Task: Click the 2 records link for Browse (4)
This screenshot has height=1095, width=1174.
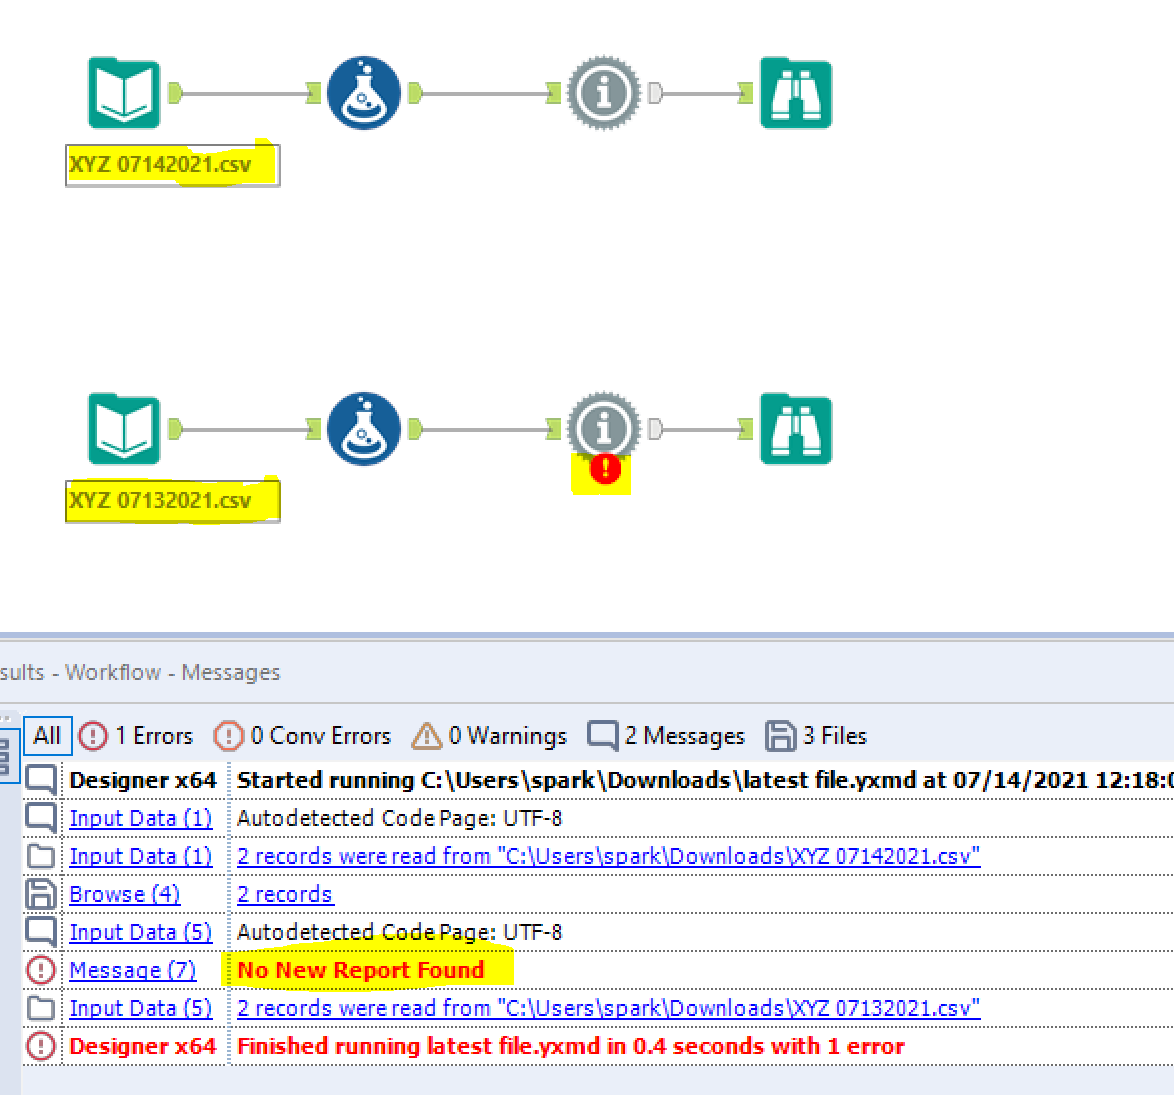Action: click(x=285, y=894)
